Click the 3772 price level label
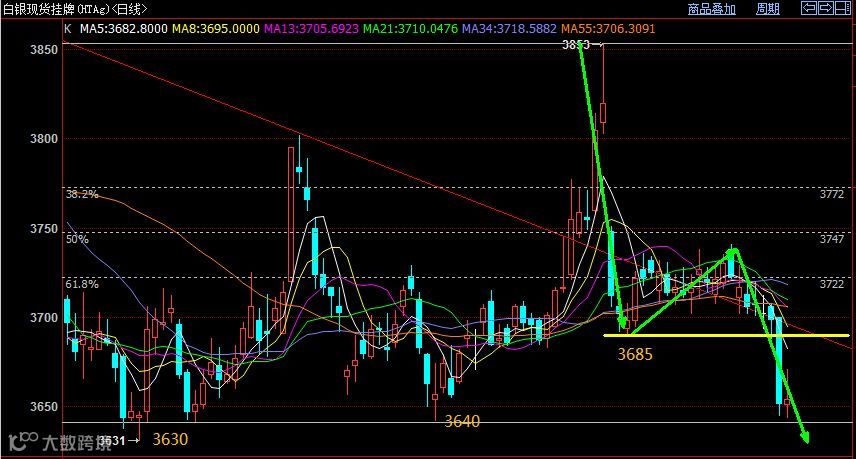Image resolution: width=856 pixels, height=459 pixels. point(831,194)
